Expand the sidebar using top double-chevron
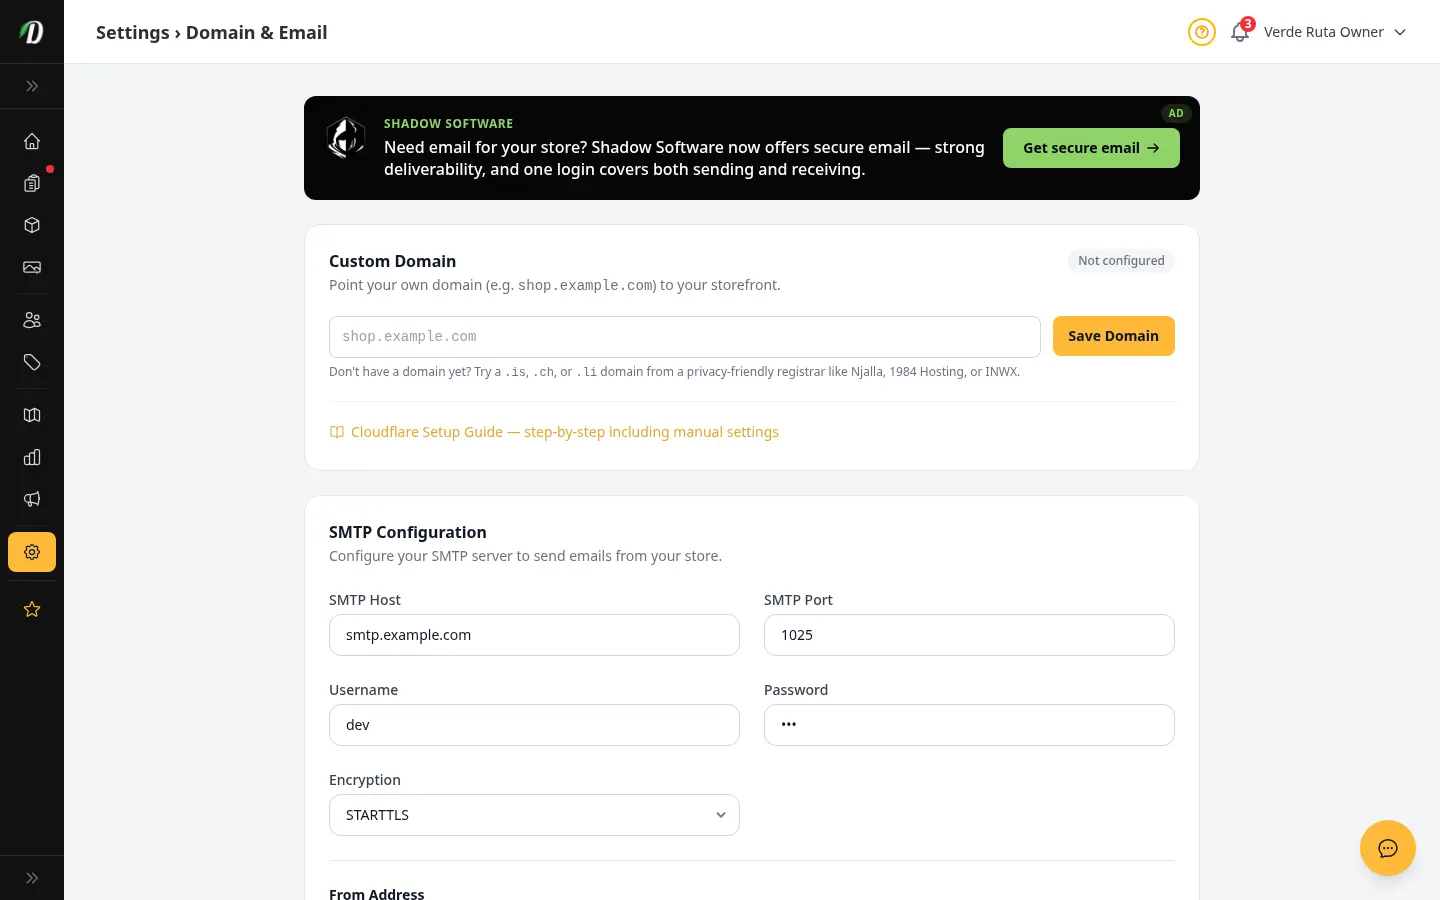 point(32,86)
